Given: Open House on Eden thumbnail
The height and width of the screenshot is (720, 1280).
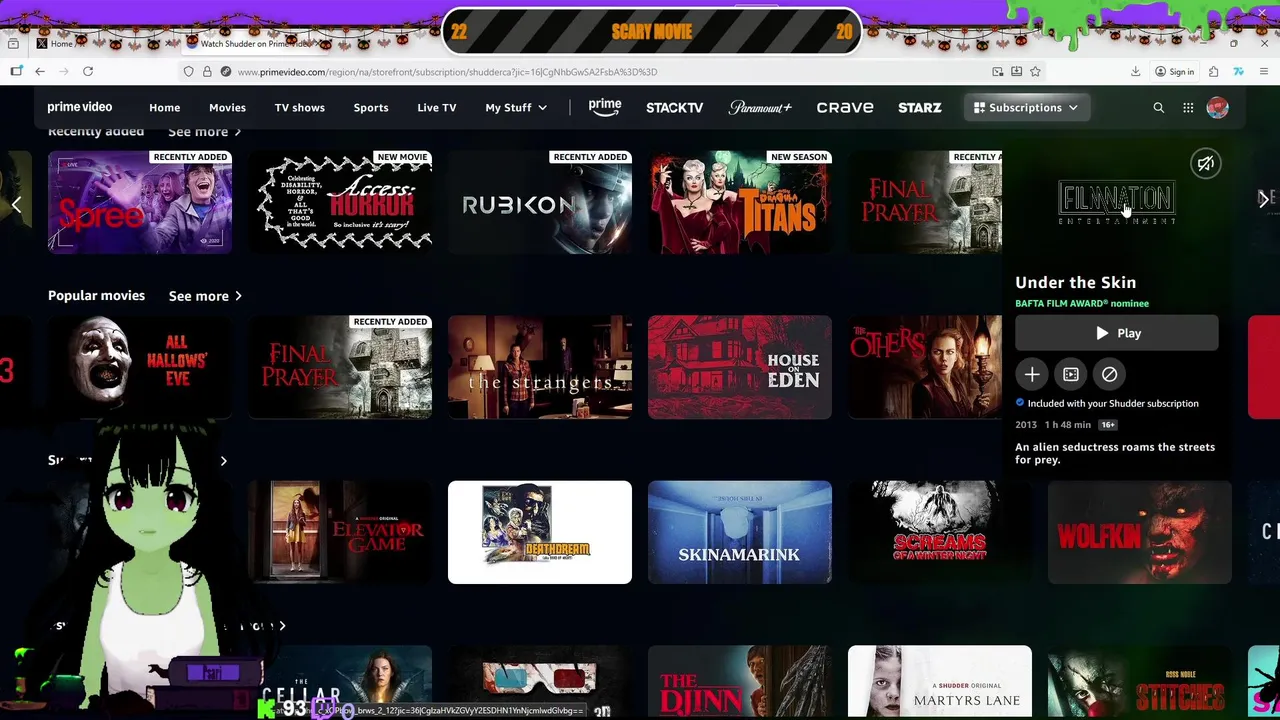Looking at the screenshot, I should click(x=740, y=367).
